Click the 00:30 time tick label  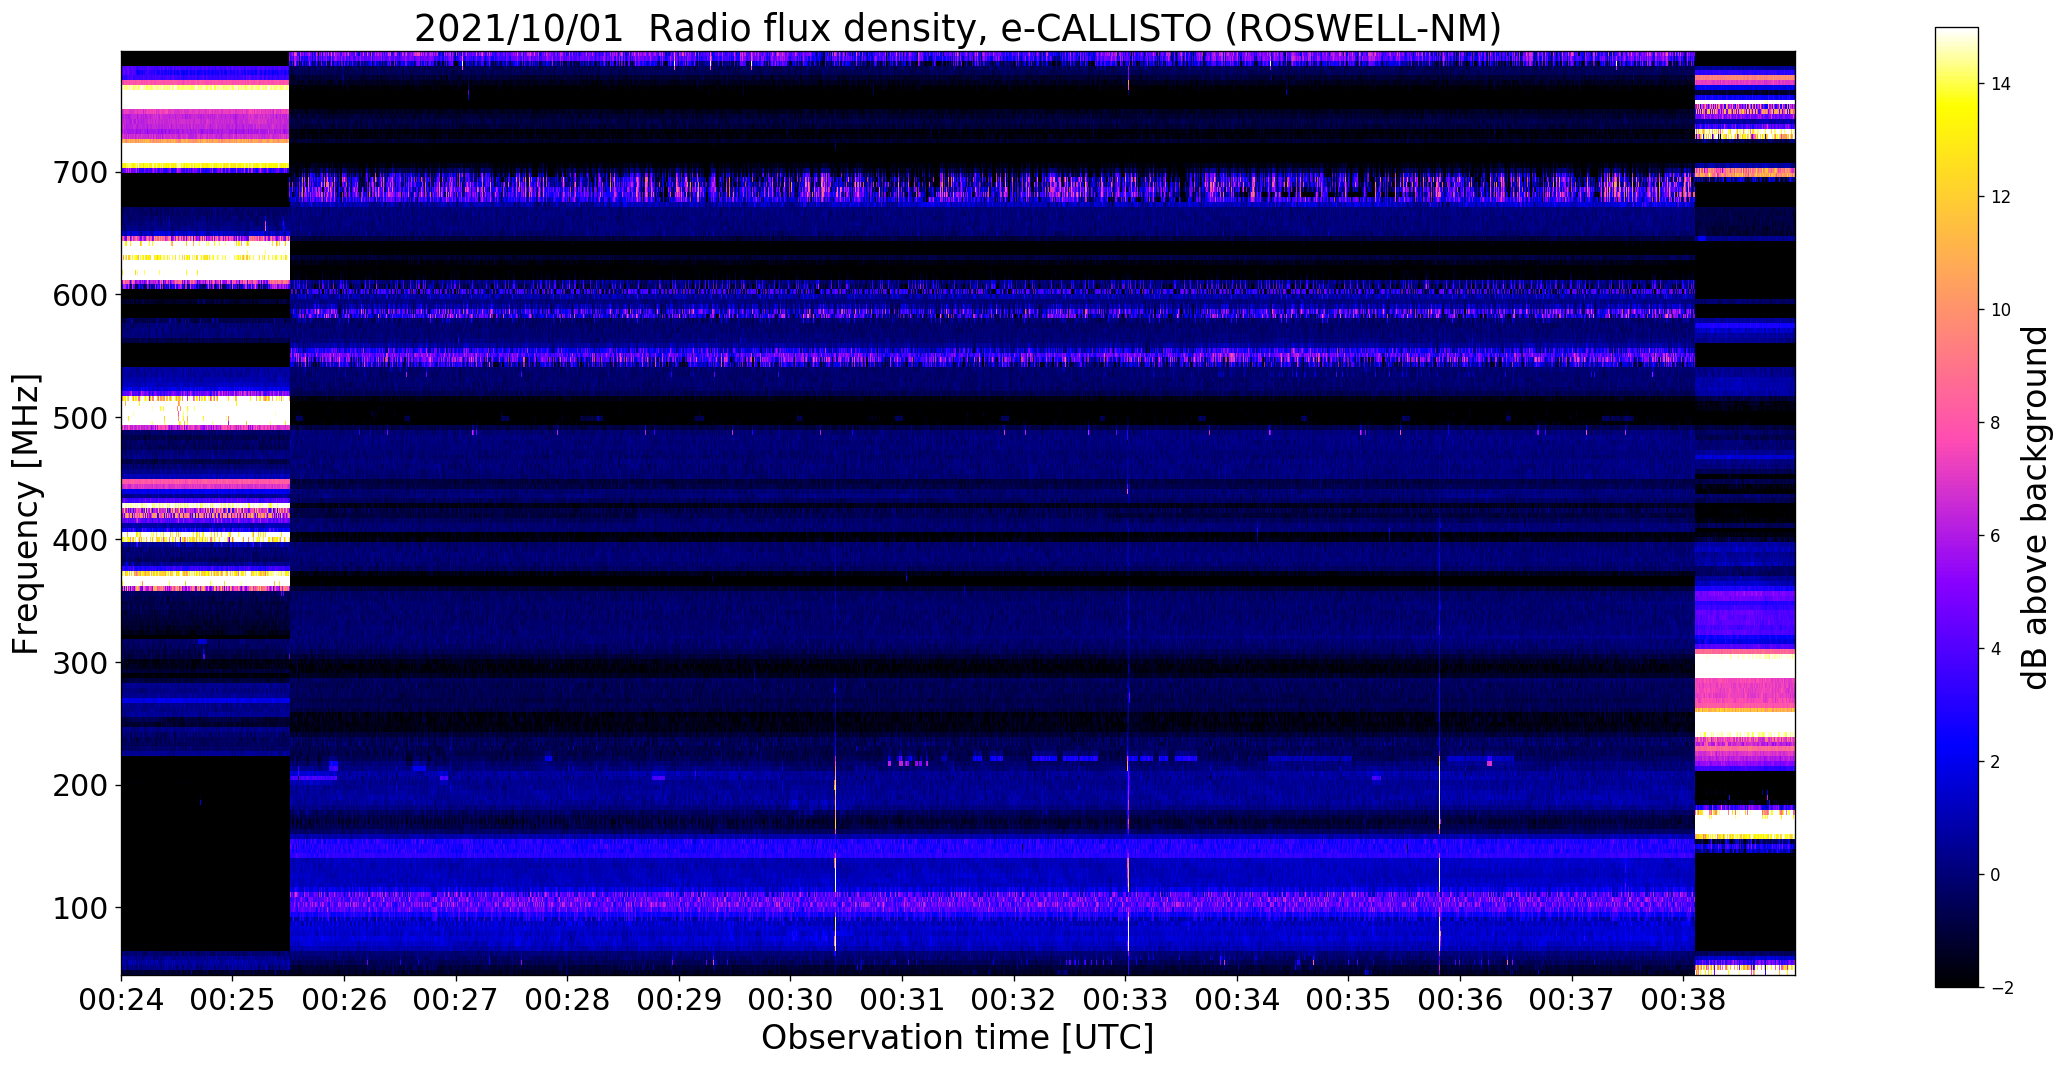coord(791,1000)
